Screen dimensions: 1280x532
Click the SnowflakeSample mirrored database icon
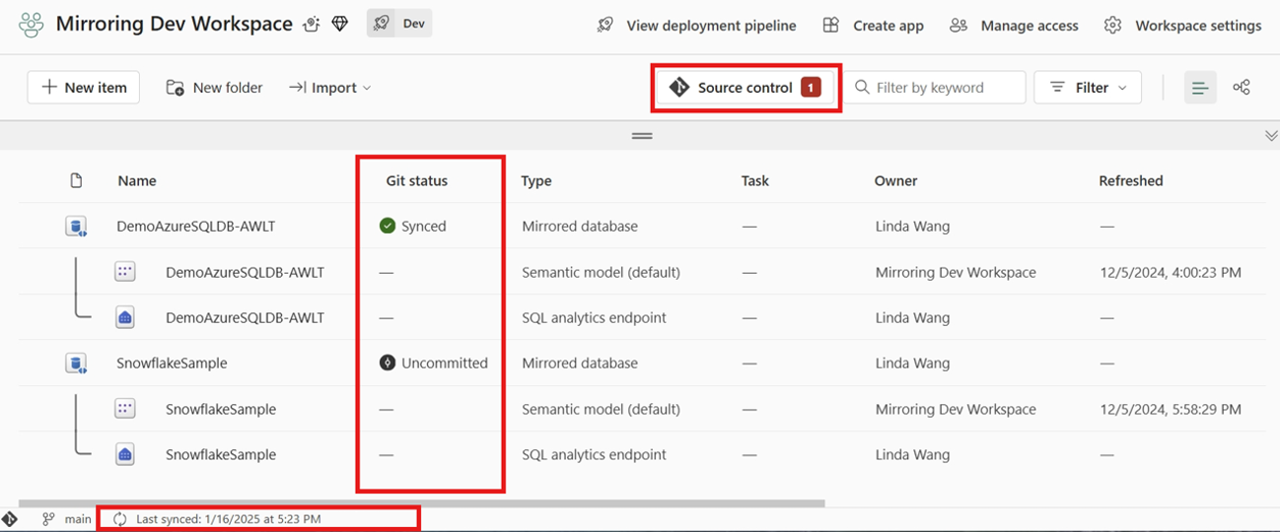point(76,363)
